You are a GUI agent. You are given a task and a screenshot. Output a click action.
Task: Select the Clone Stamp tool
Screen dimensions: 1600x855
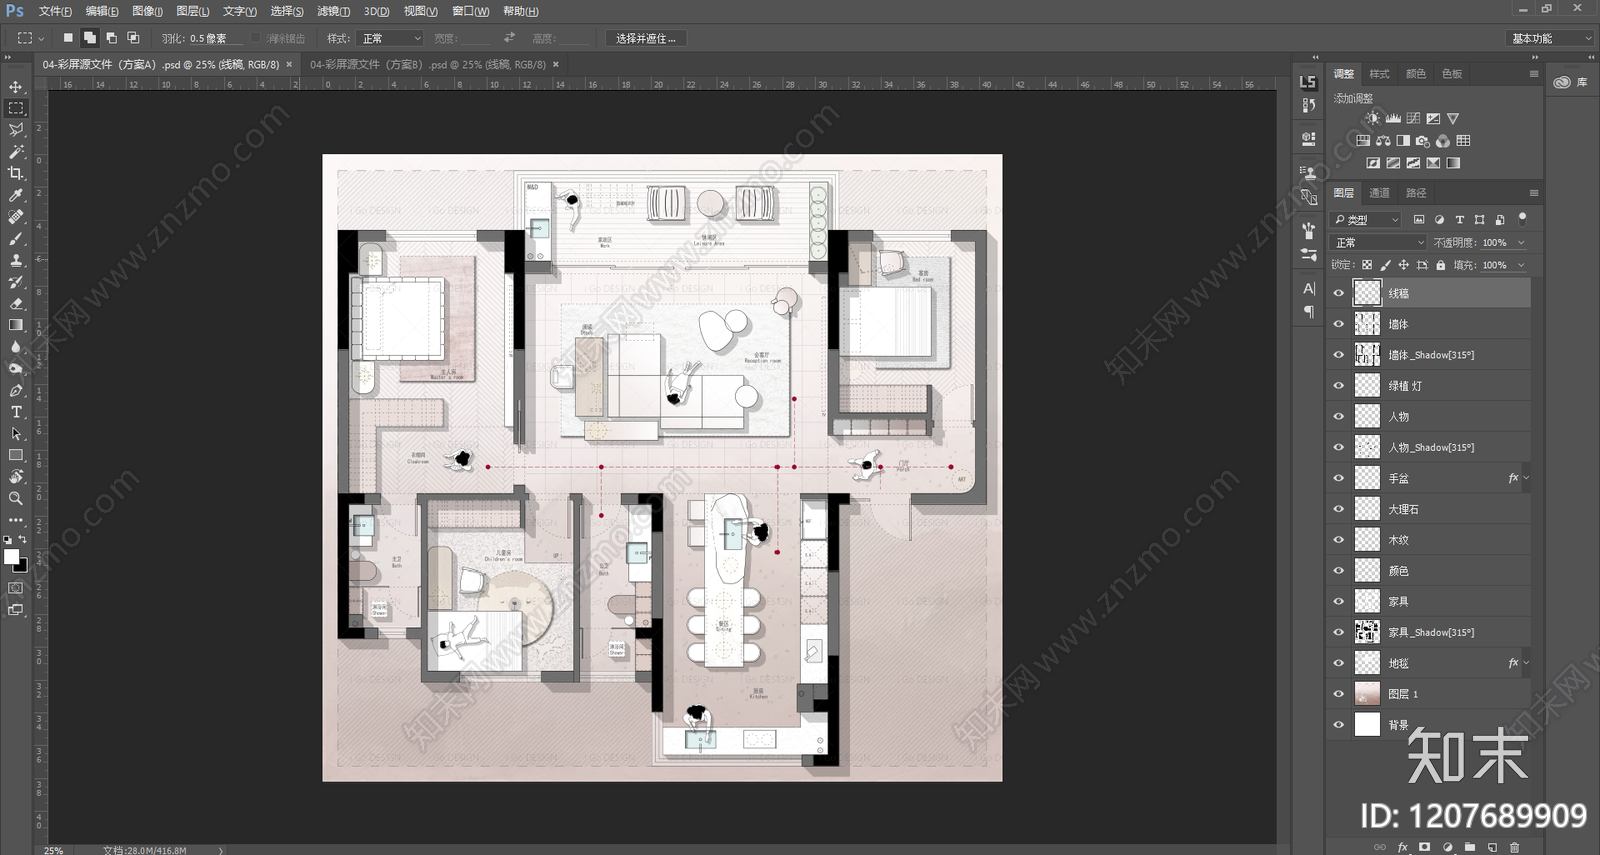pos(16,260)
